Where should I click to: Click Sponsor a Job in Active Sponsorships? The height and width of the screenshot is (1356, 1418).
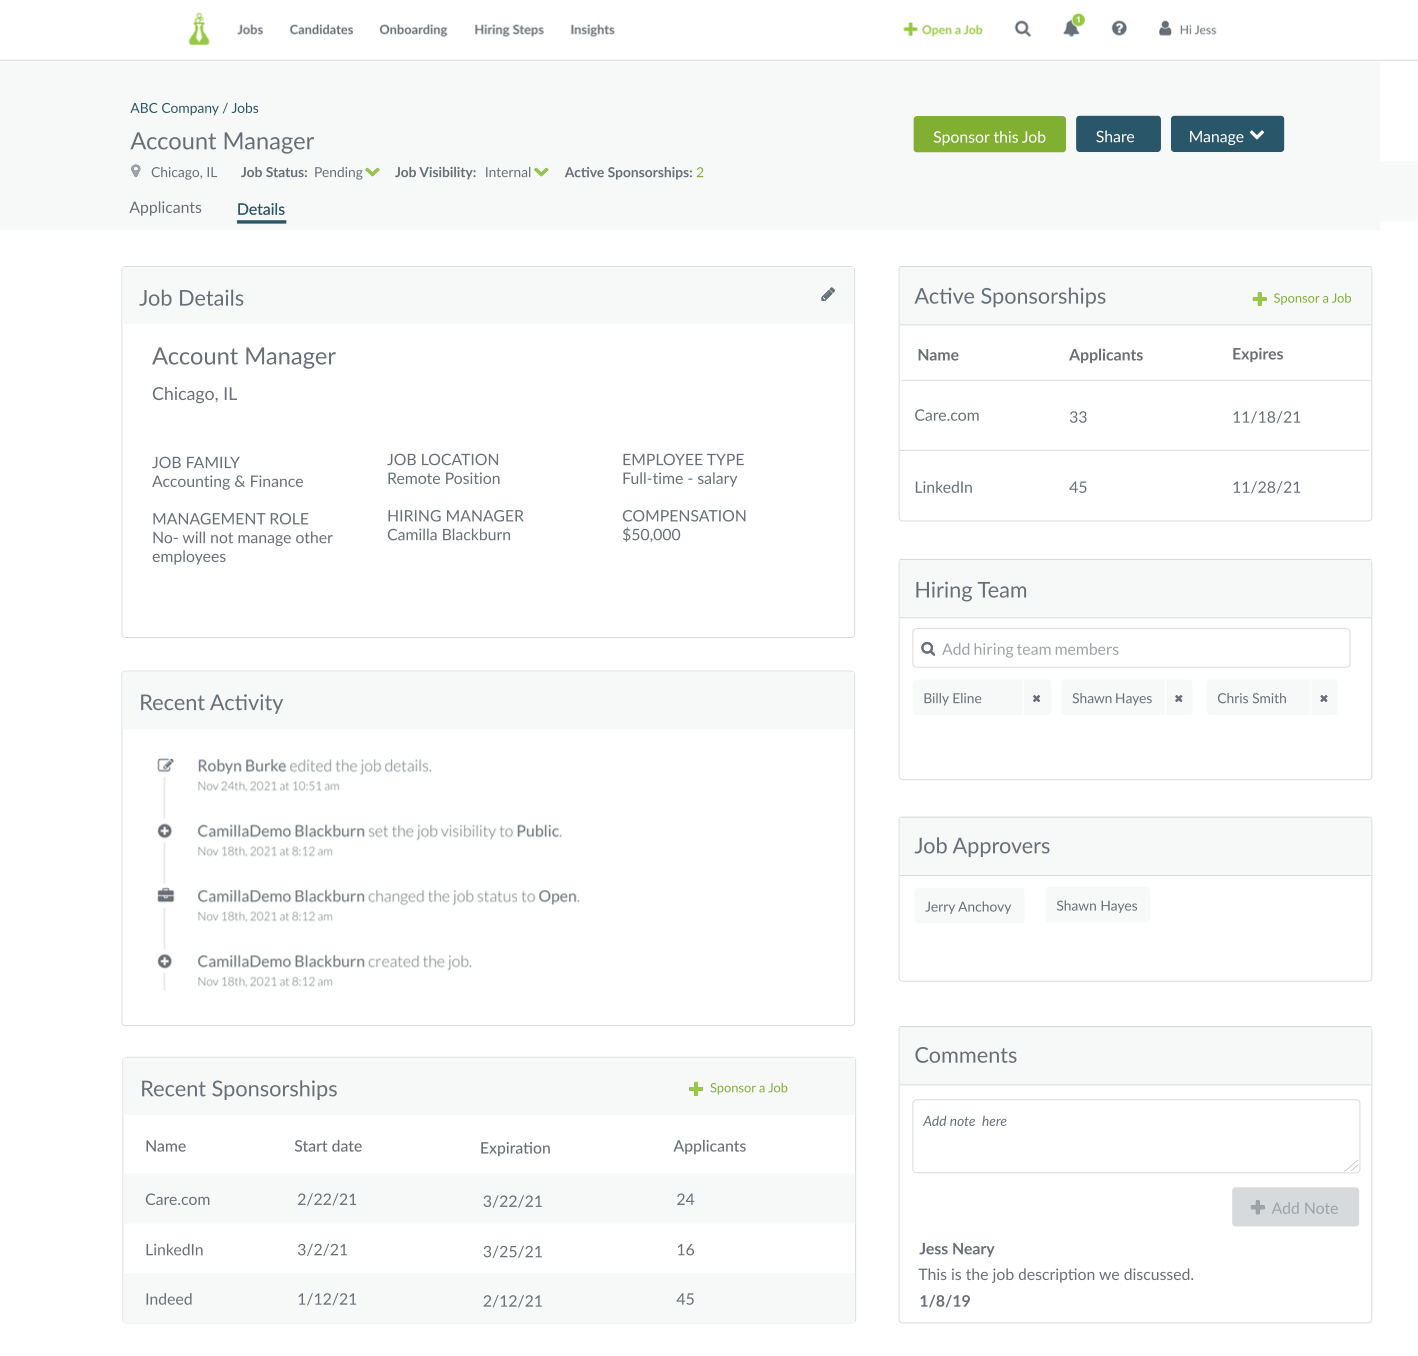[x=1302, y=298]
